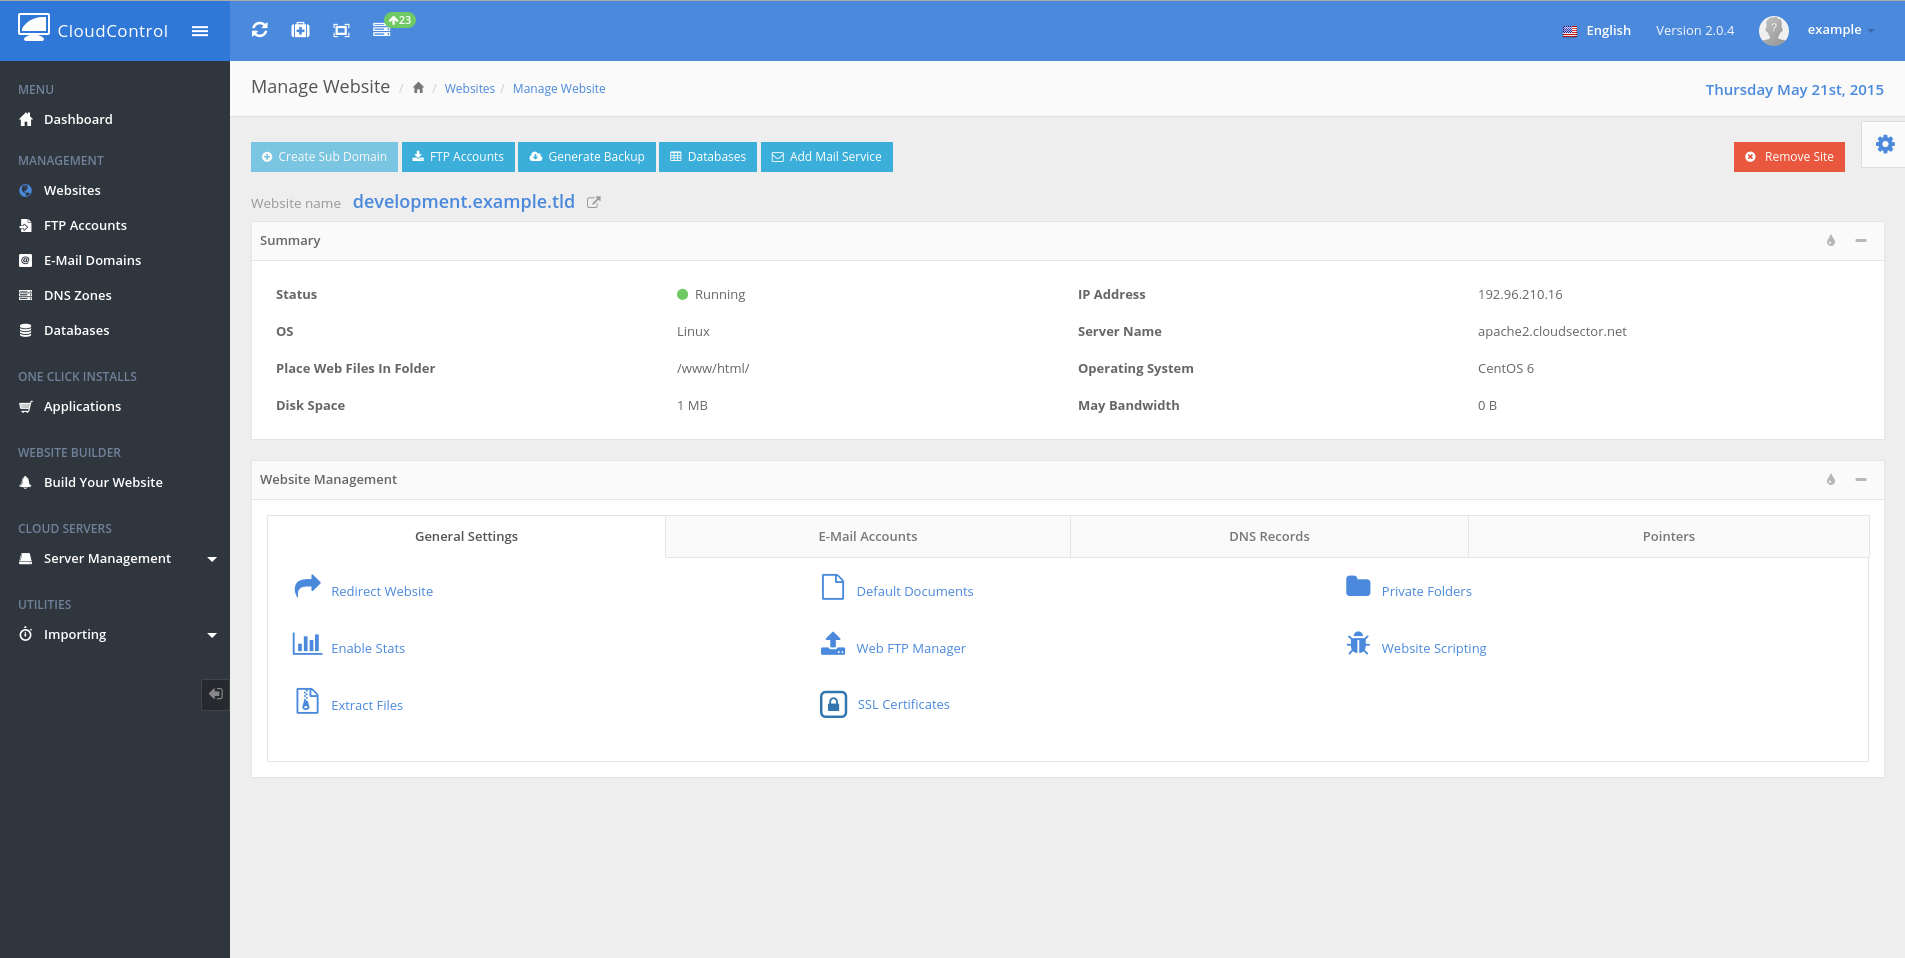Click Add Mail Service button
This screenshot has height=958, width=1905.
[827, 157]
